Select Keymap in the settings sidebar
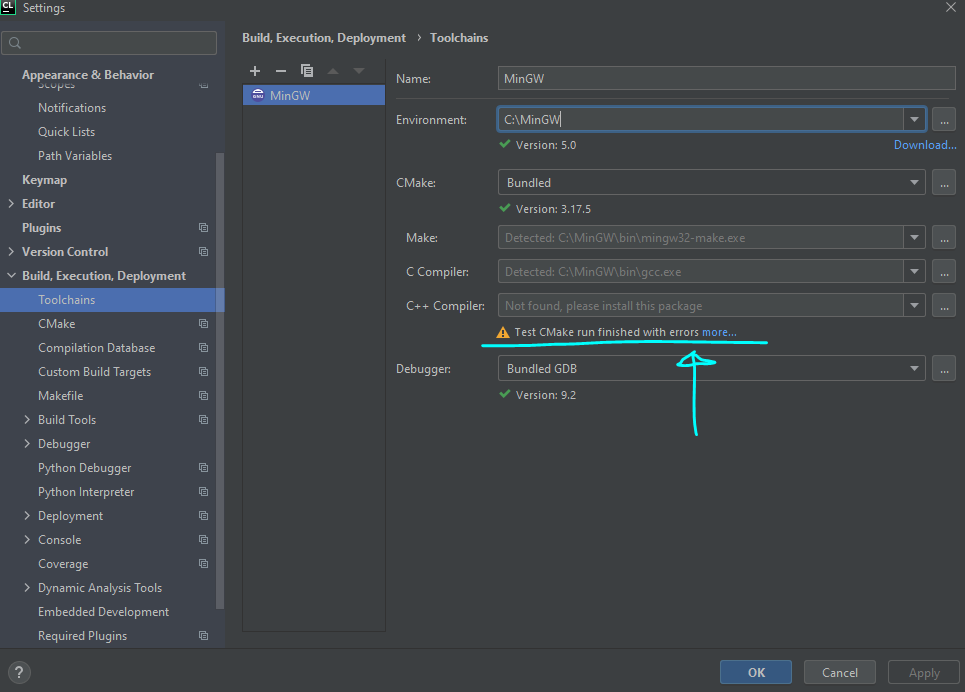Image resolution: width=965 pixels, height=692 pixels. [43, 179]
